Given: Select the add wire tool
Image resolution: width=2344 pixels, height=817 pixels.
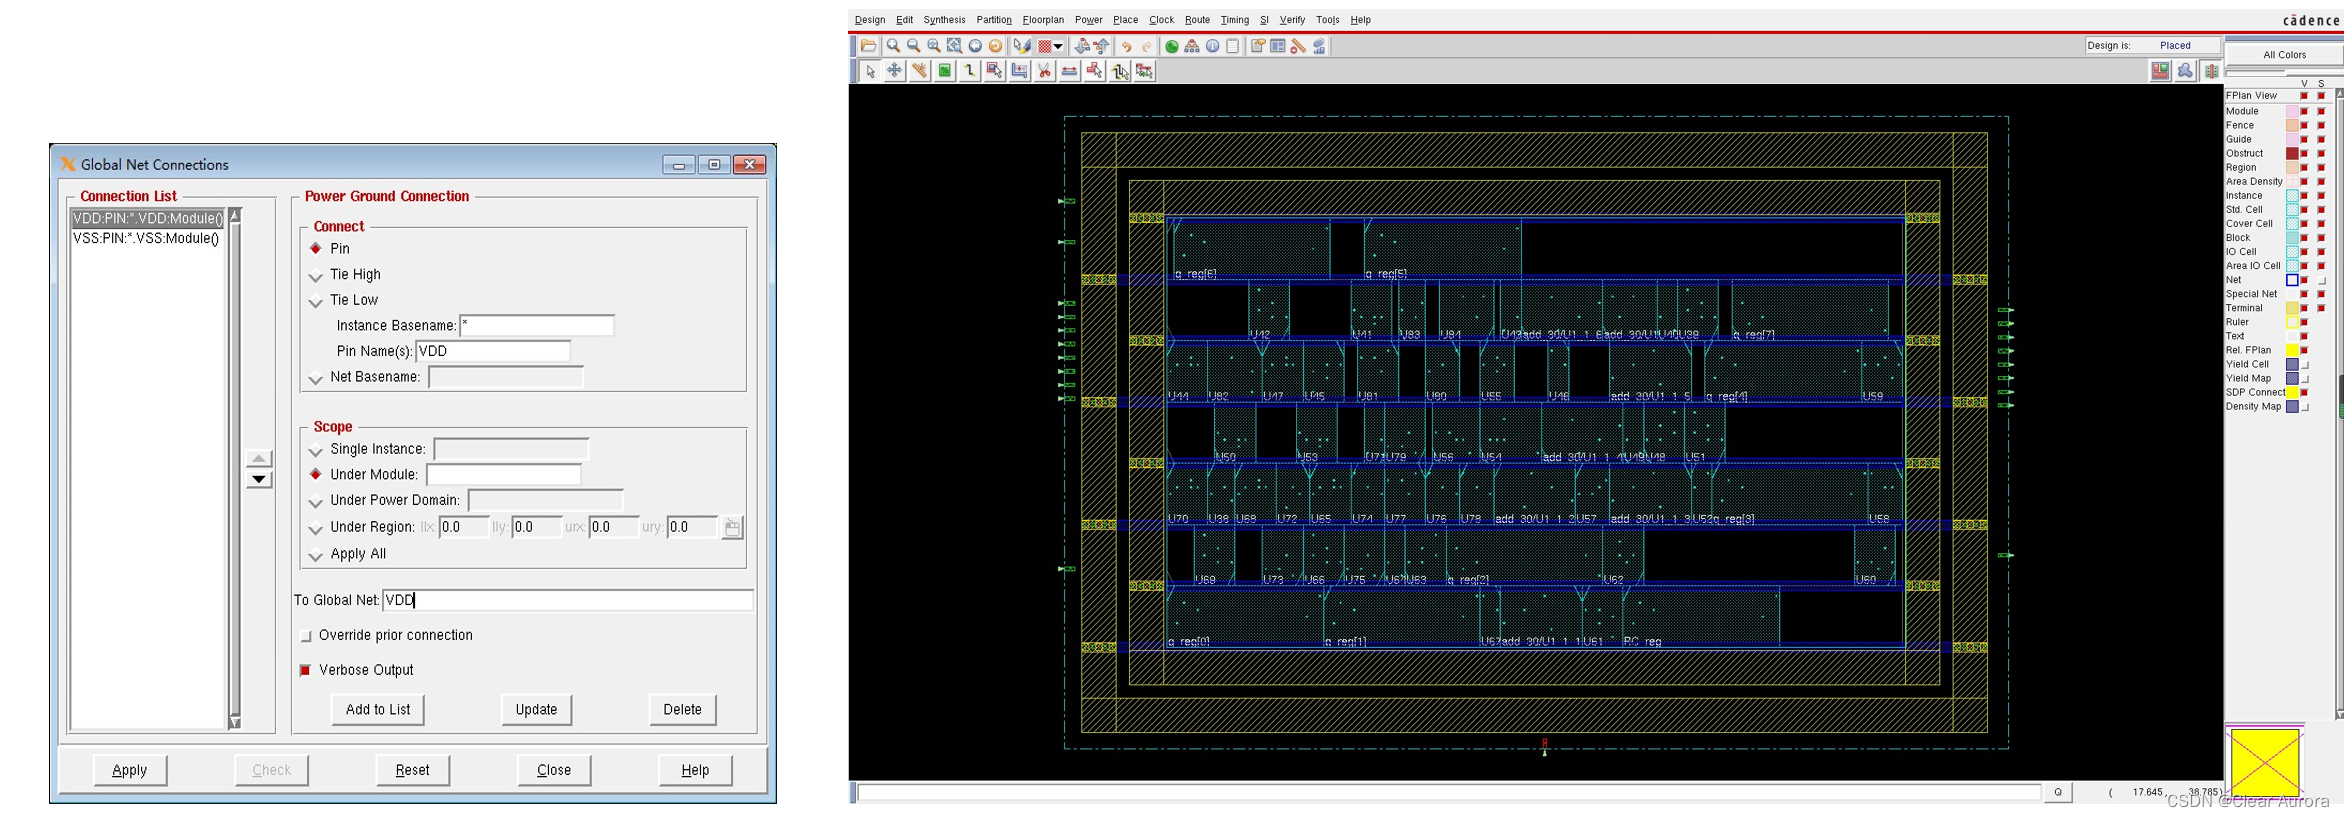Looking at the screenshot, I should [969, 71].
